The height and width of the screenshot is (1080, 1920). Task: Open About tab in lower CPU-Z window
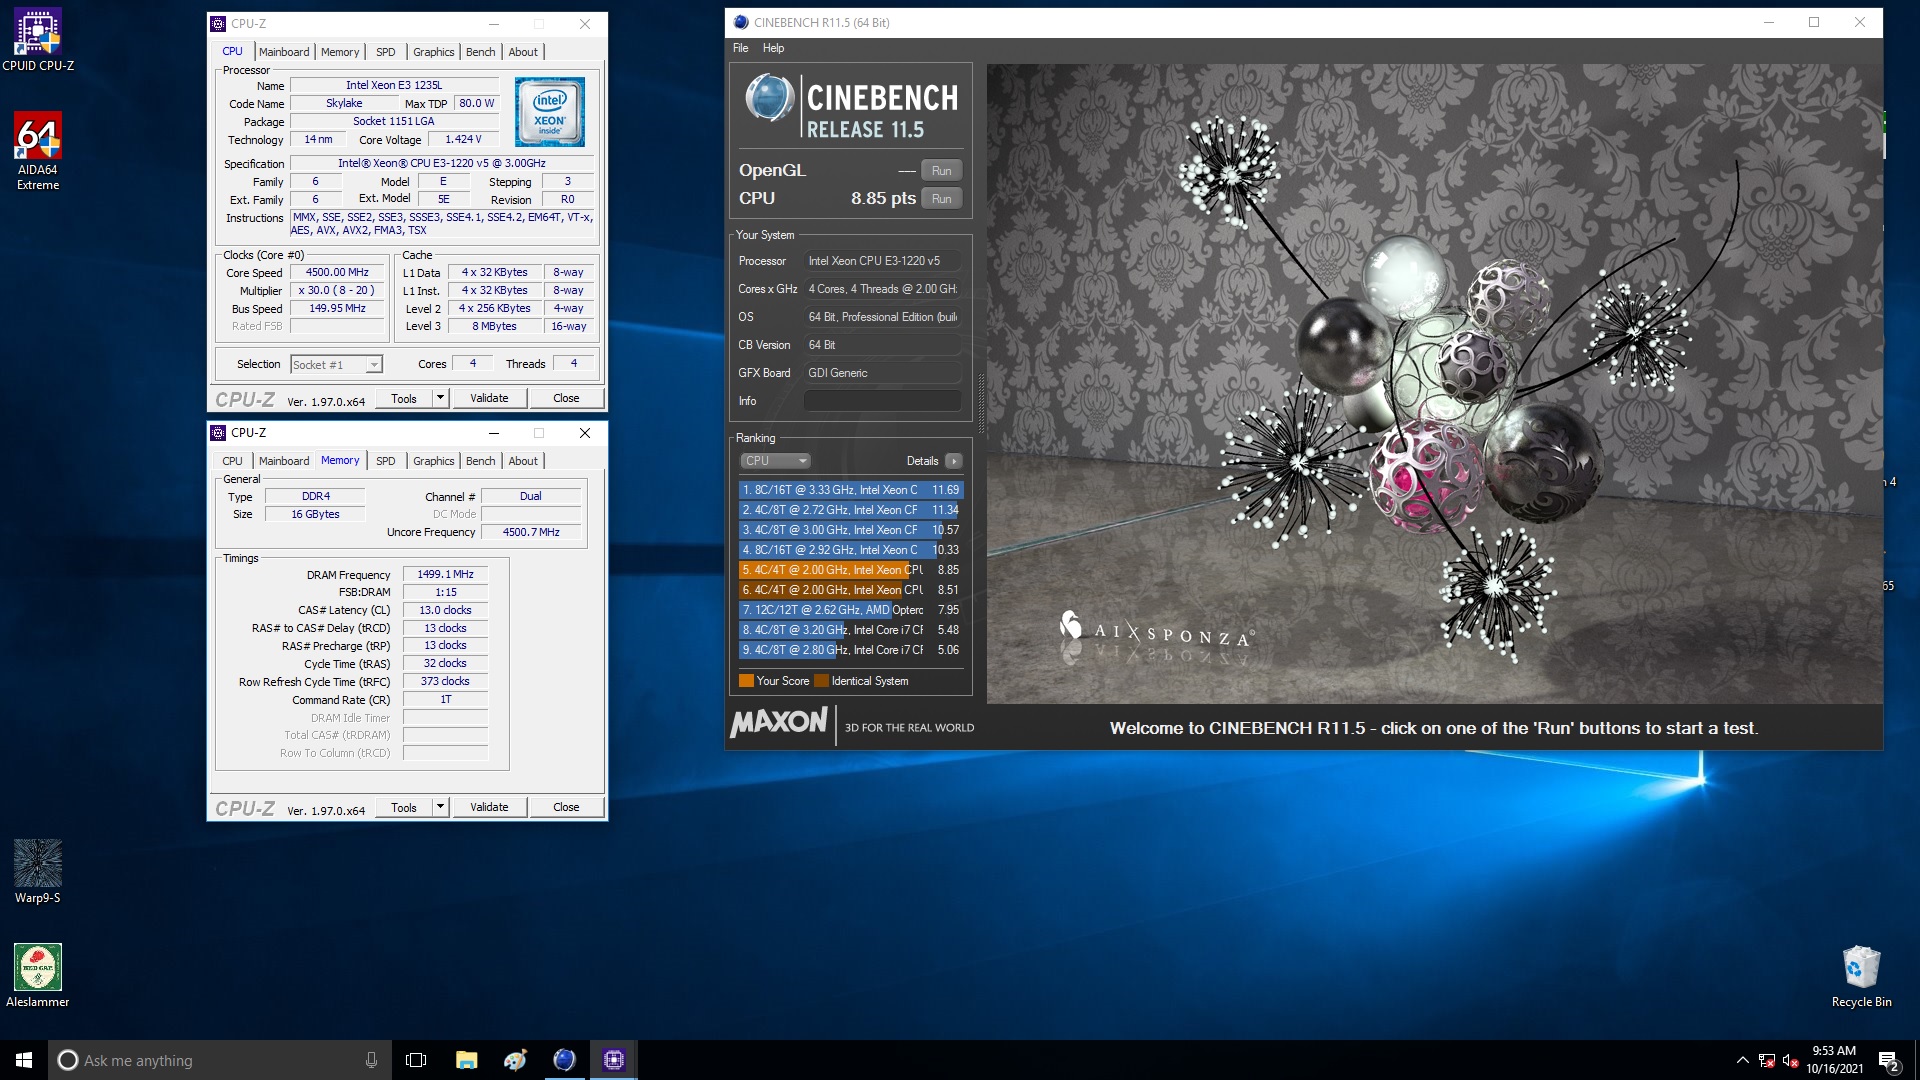[x=523, y=461]
